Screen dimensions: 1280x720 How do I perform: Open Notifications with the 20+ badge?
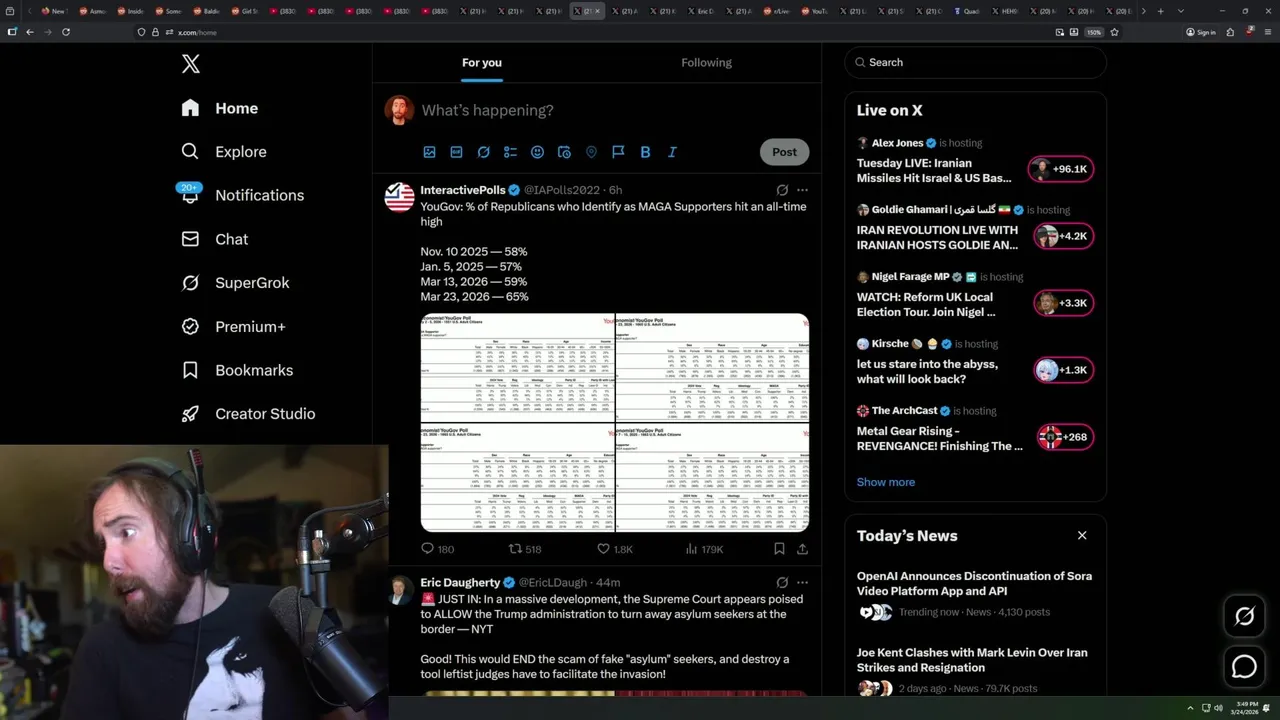click(241, 195)
